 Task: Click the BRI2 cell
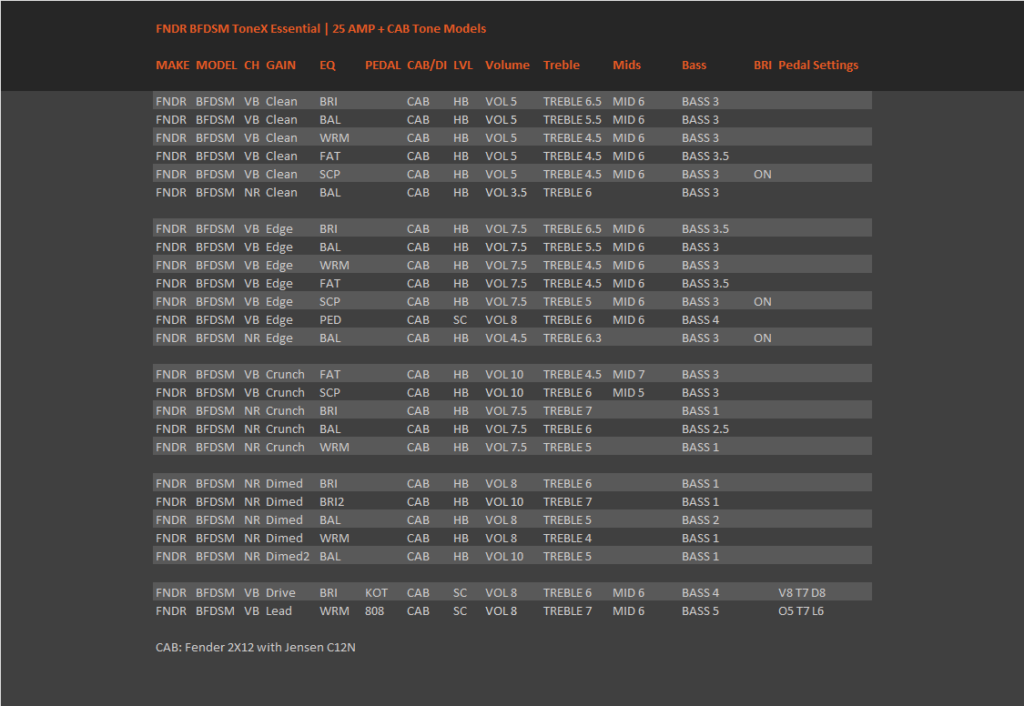332,503
